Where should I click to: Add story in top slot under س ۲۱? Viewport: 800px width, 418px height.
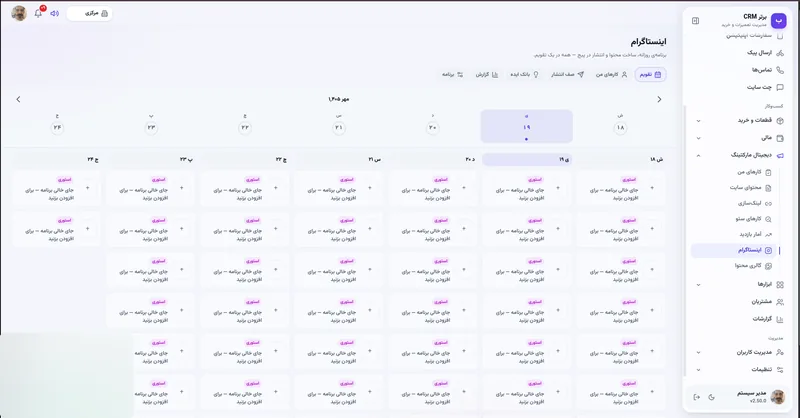tap(370, 188)
